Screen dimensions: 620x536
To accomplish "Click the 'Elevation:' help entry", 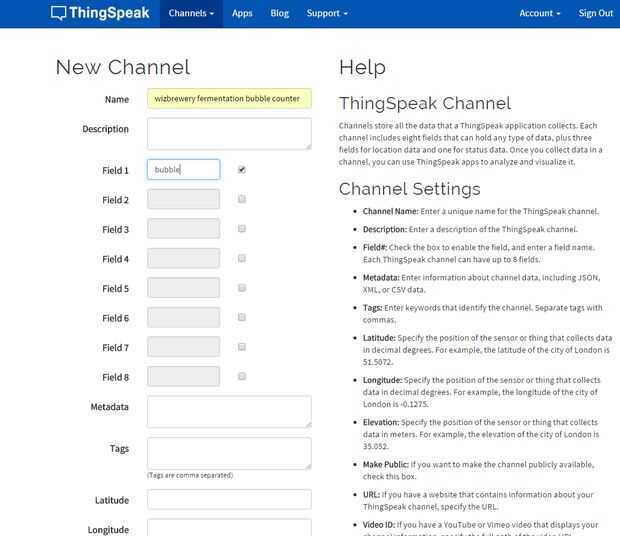I will (x=481, y=434).
